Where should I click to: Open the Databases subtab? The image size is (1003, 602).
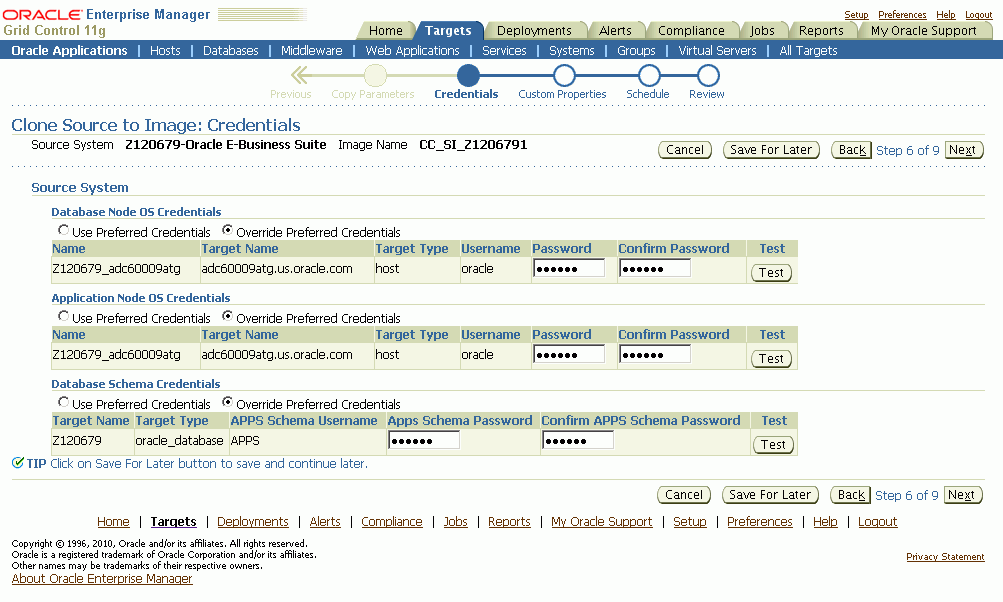[x=231, y=51]
